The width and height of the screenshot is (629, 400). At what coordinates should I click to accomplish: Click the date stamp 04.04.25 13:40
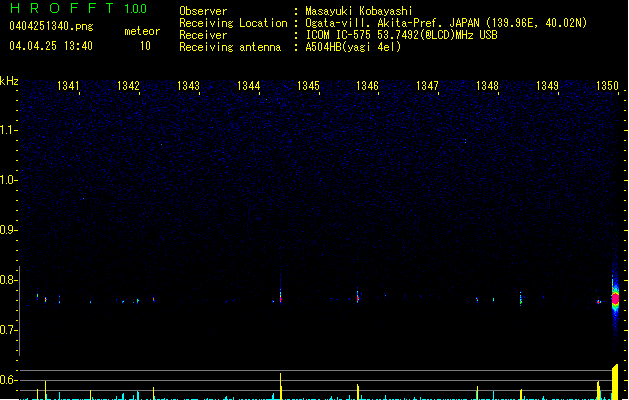[51, 46]
